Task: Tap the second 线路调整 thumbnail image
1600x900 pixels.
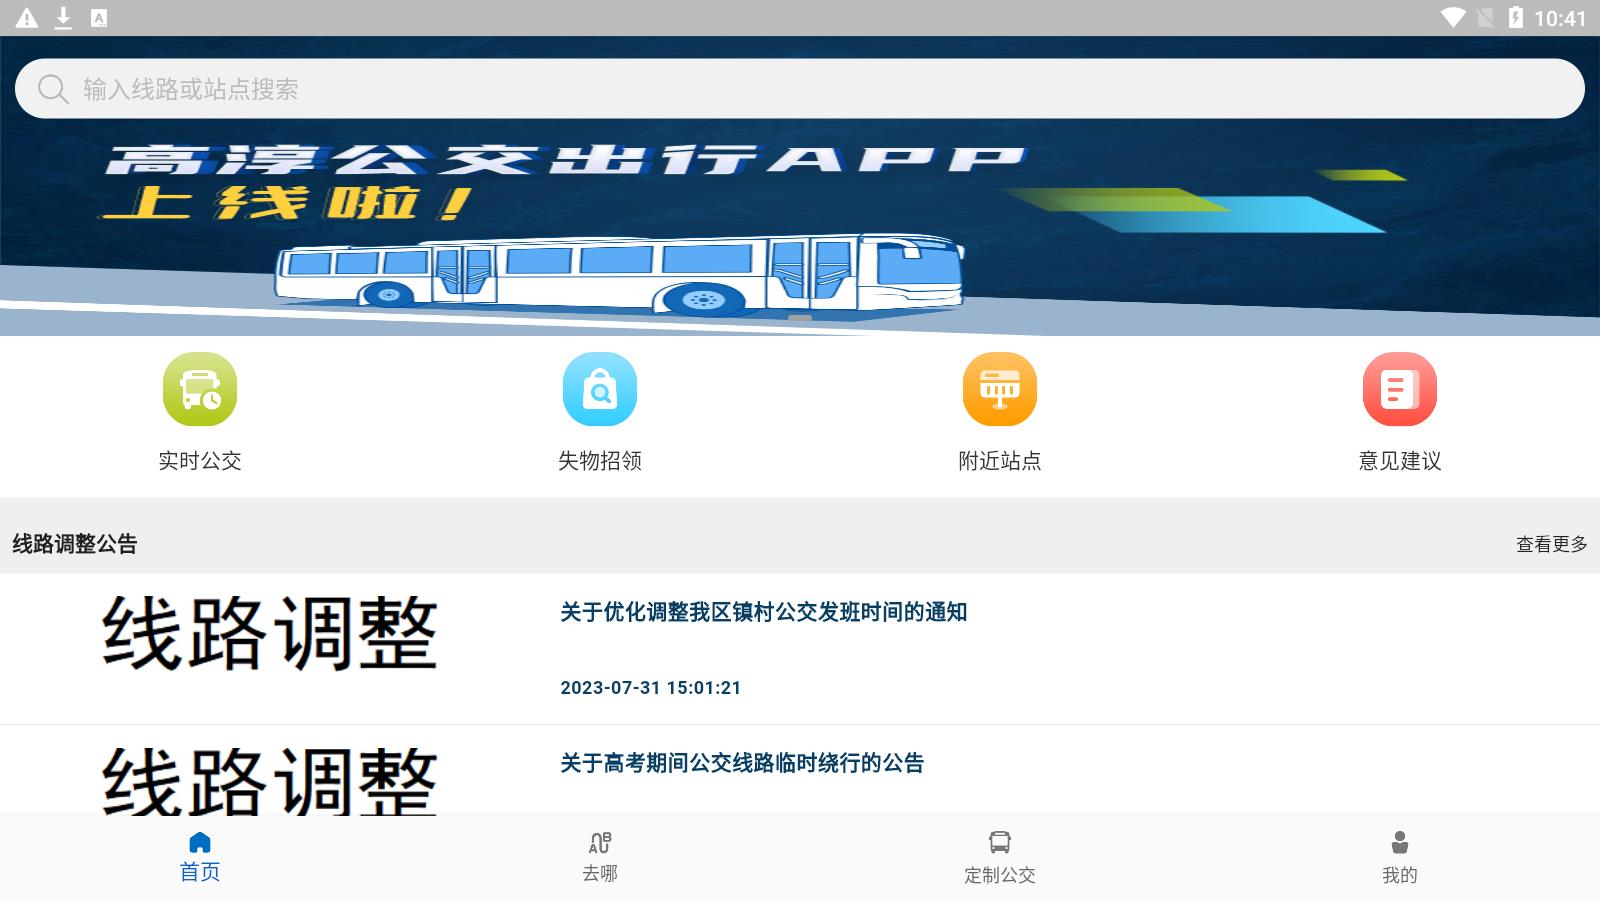Action: (x=270, y=780)
